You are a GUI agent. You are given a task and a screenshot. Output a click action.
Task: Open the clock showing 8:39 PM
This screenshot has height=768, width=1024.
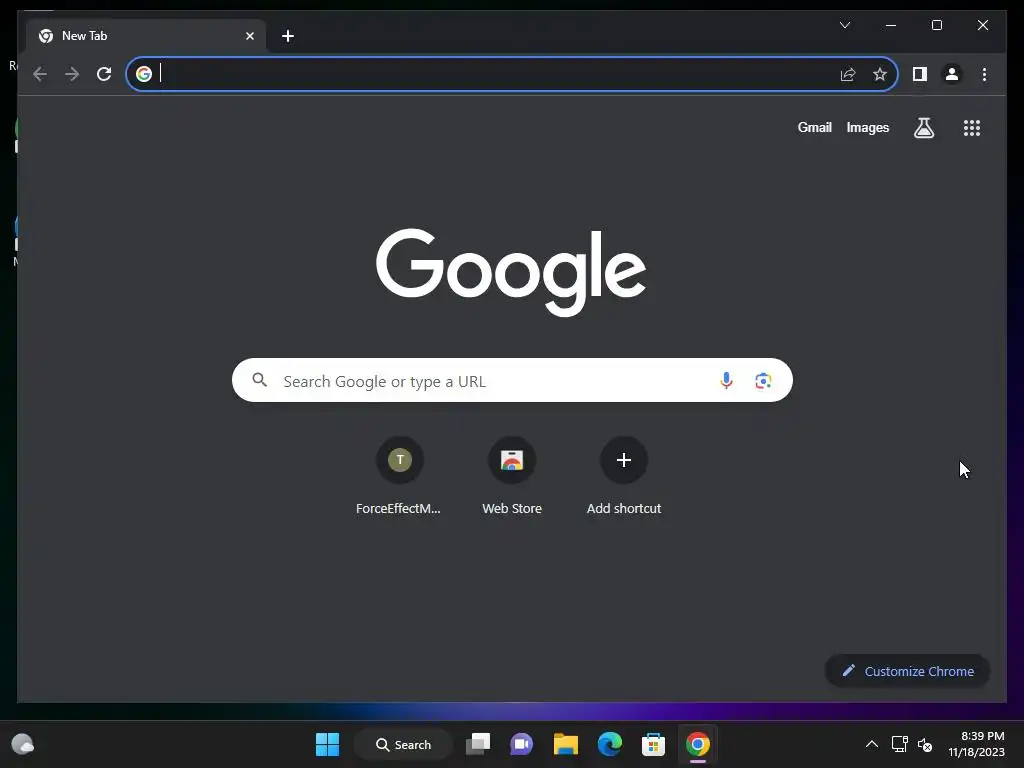coord(976,744)
